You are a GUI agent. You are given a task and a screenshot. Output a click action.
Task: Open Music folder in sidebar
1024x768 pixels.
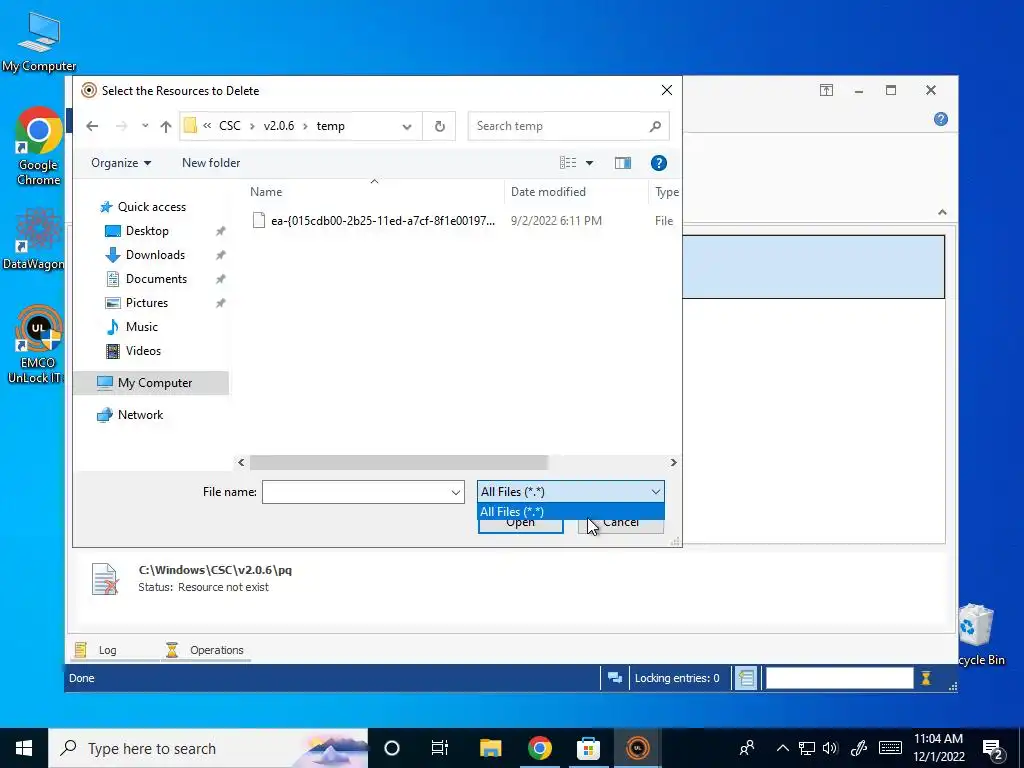pyautogui.click(x=141, y=327)
